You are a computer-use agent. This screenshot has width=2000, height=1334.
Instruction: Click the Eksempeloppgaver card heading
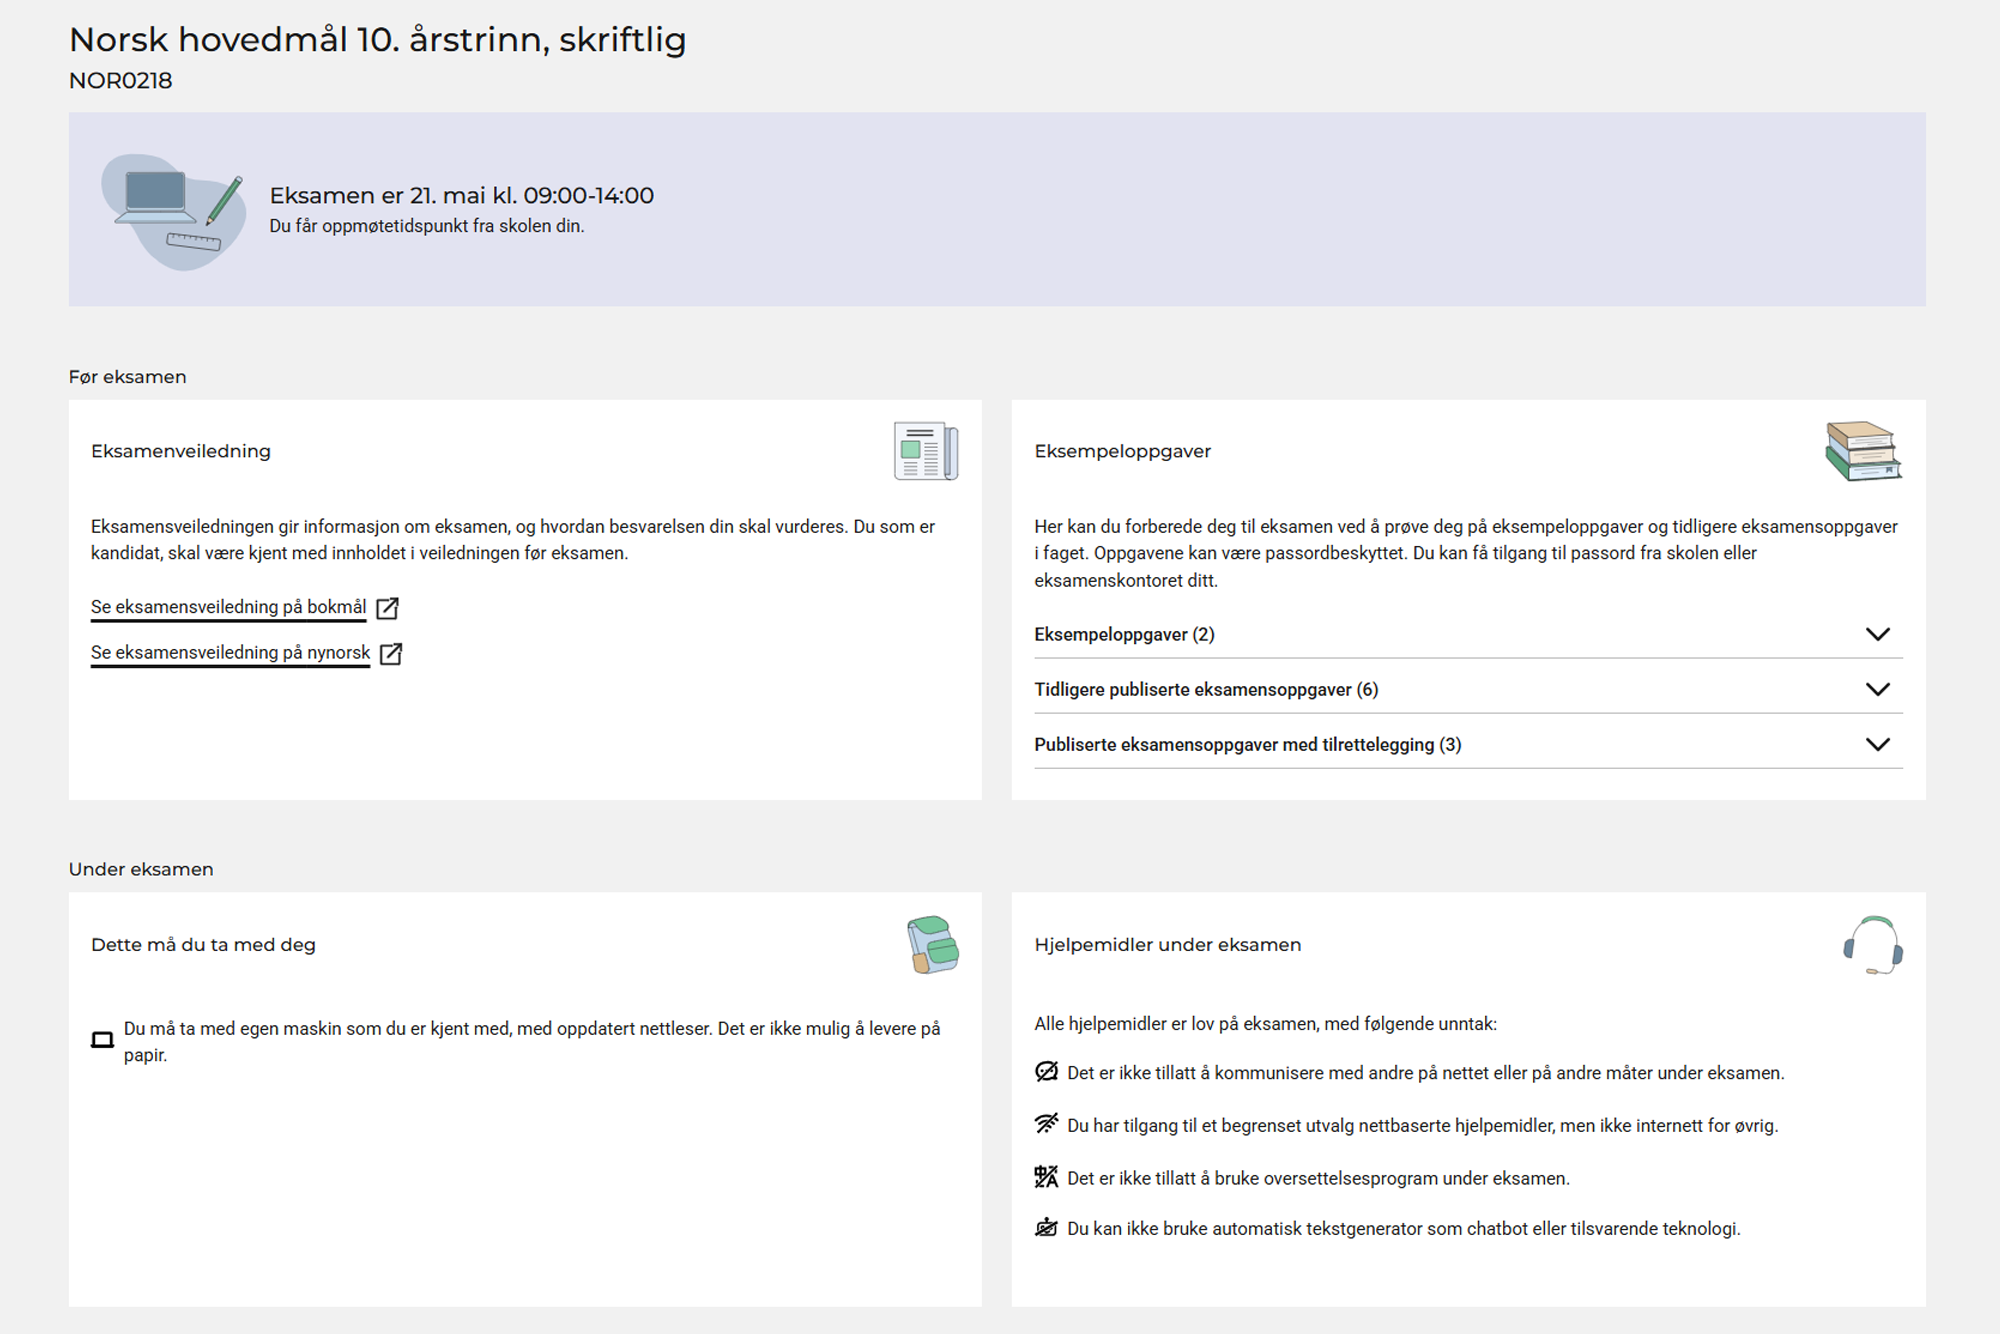point(1123,451)
